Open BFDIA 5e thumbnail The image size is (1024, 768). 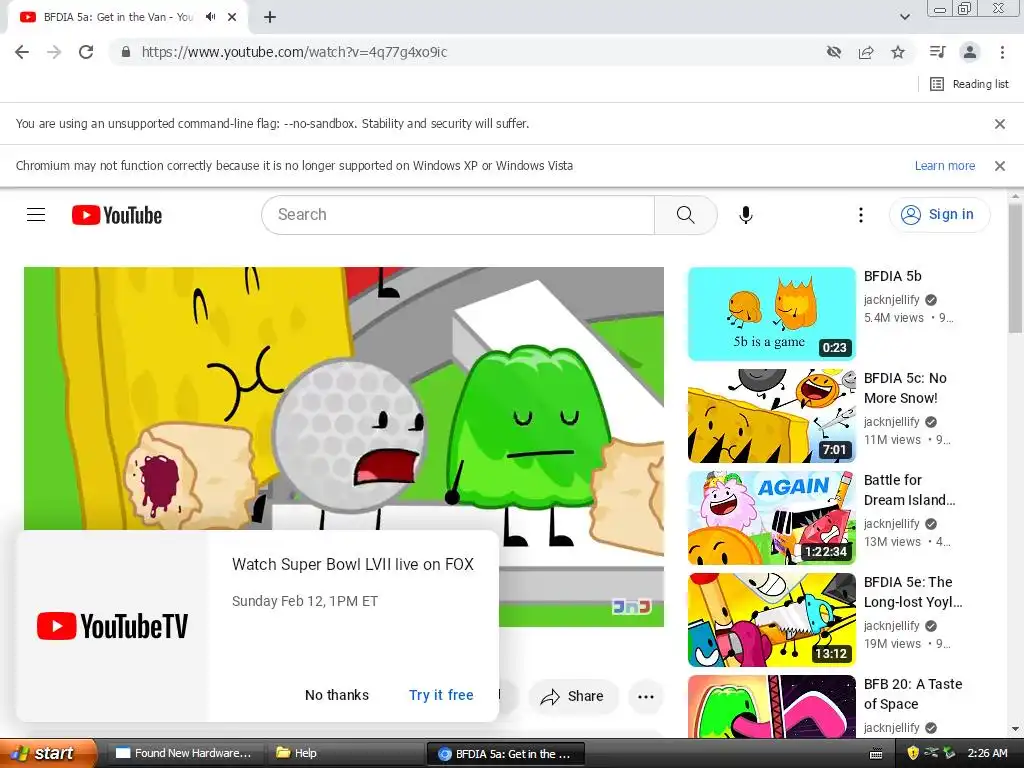(x=772, y=620)
